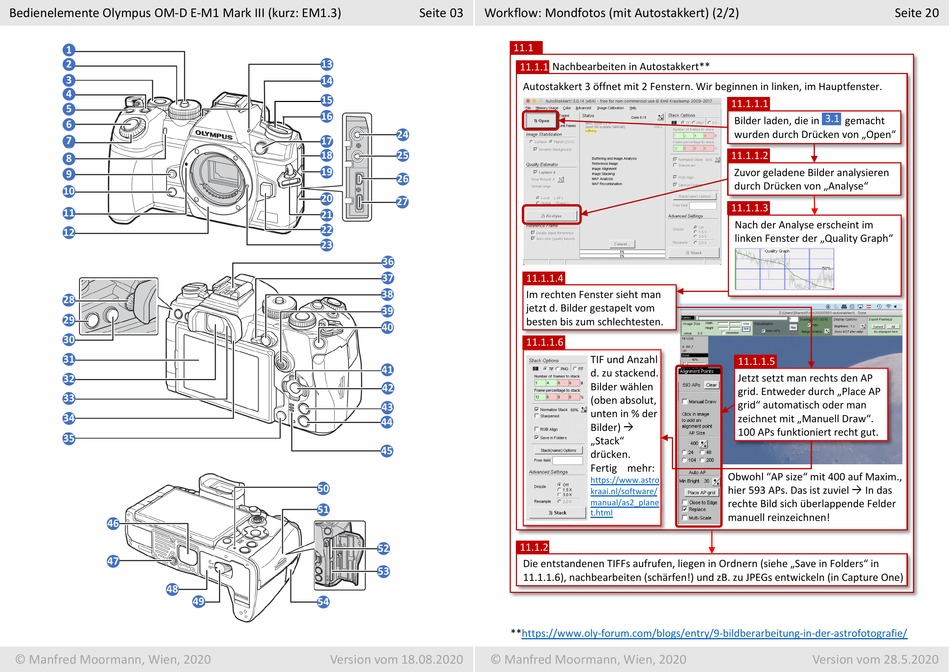Toggle Dynamic Background under Image Stabilization

[x=535, y=148]
